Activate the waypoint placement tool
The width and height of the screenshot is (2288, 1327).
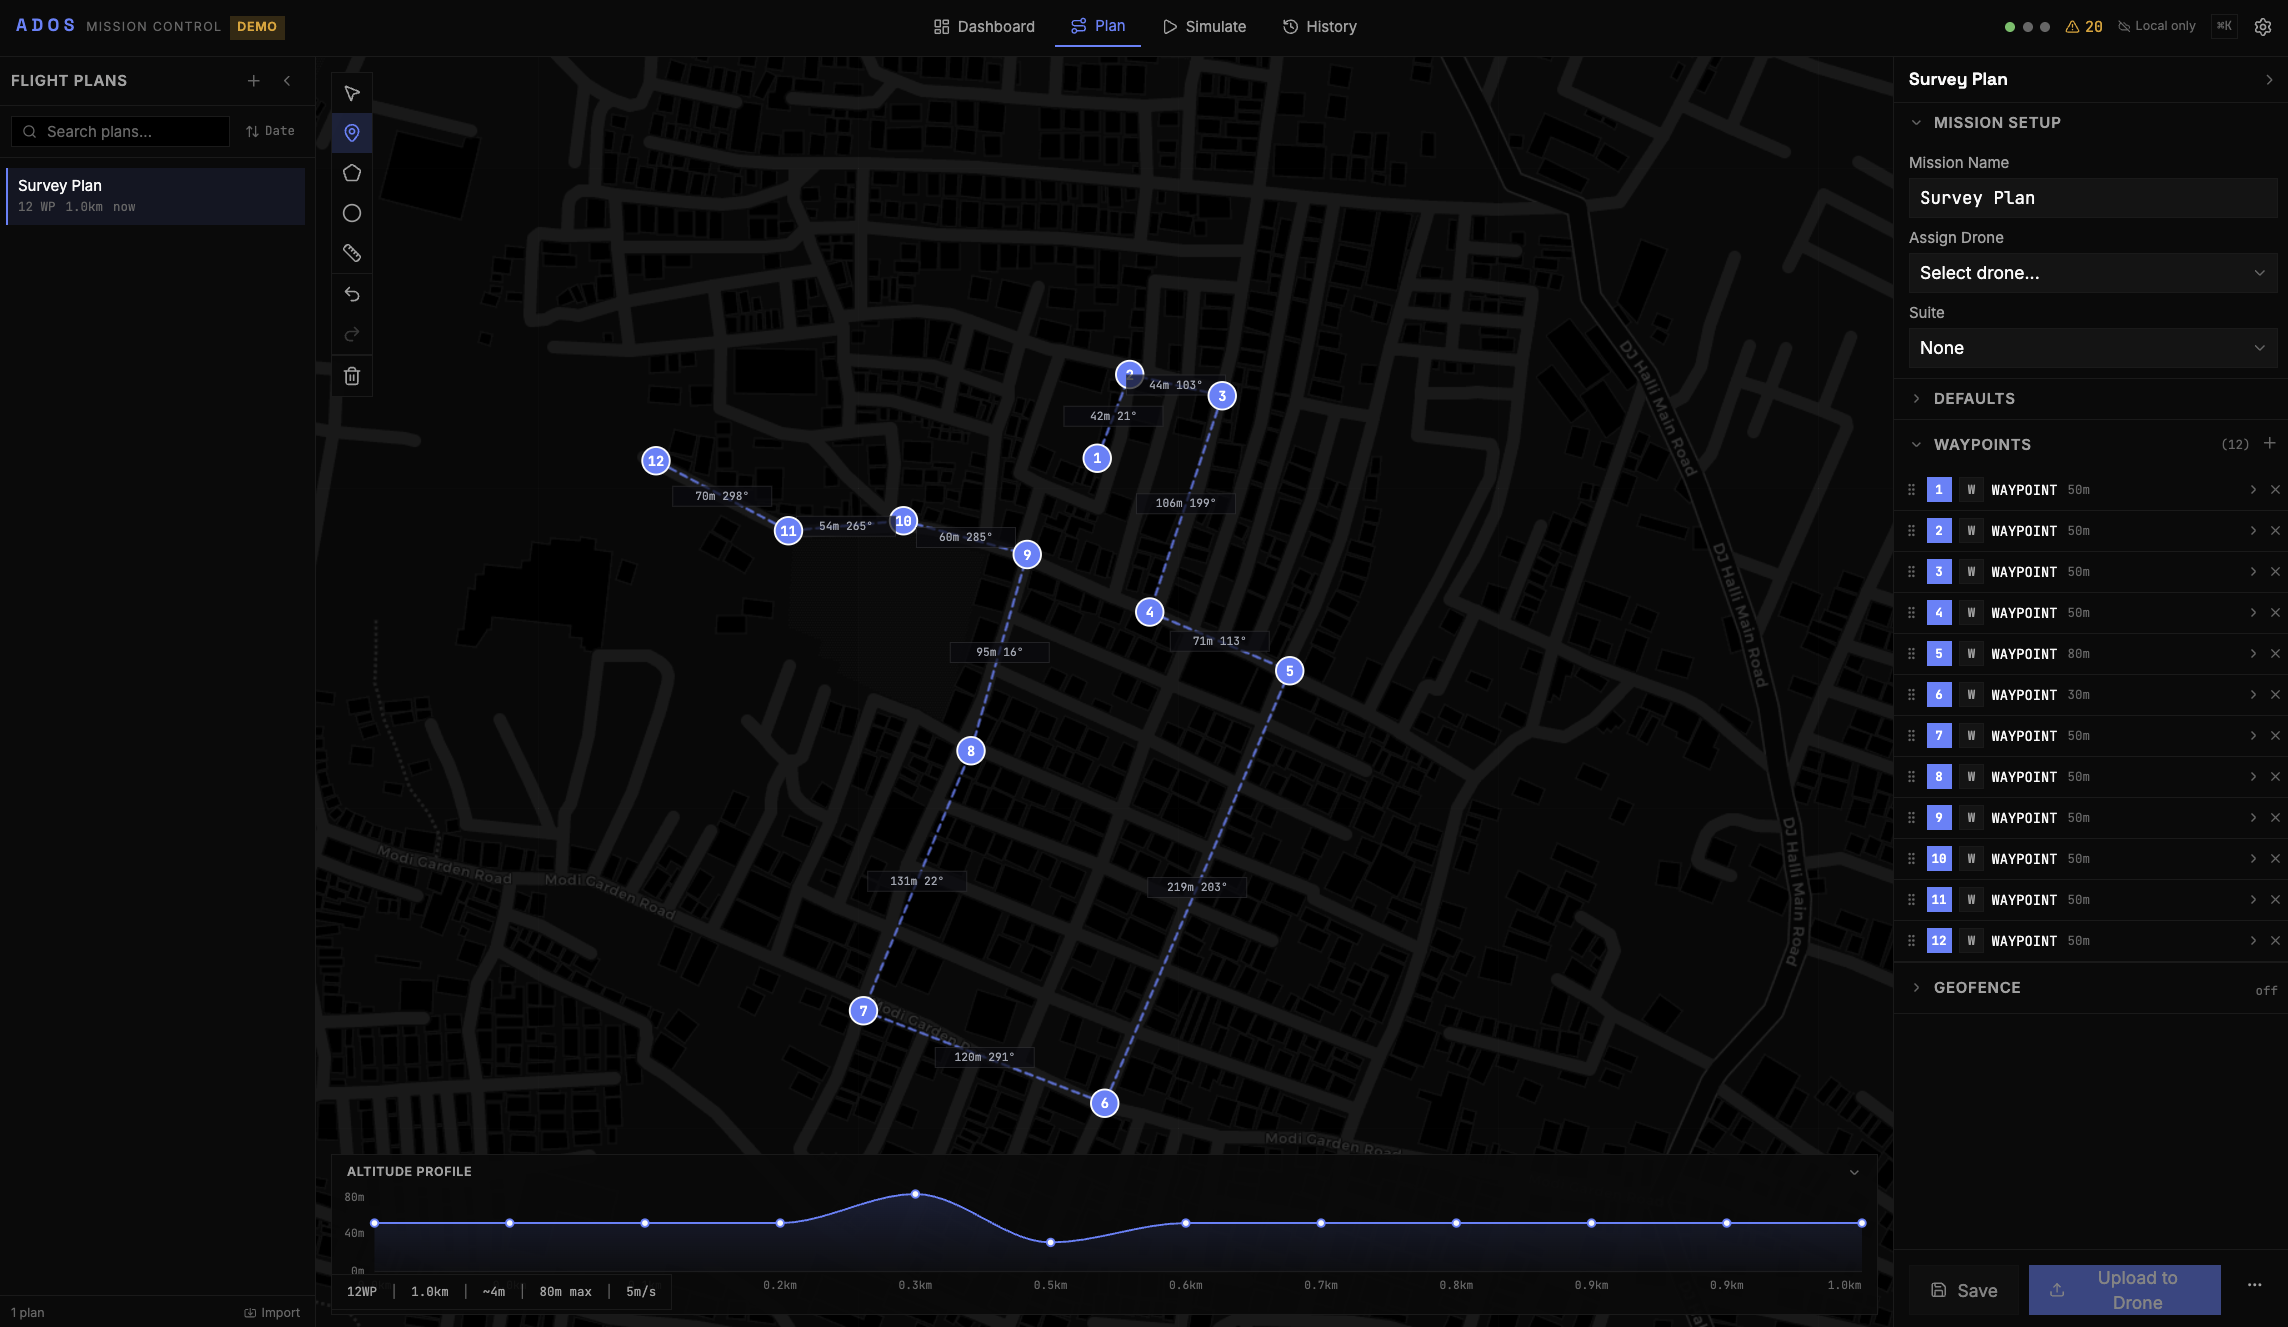click(x=351, y=132)
